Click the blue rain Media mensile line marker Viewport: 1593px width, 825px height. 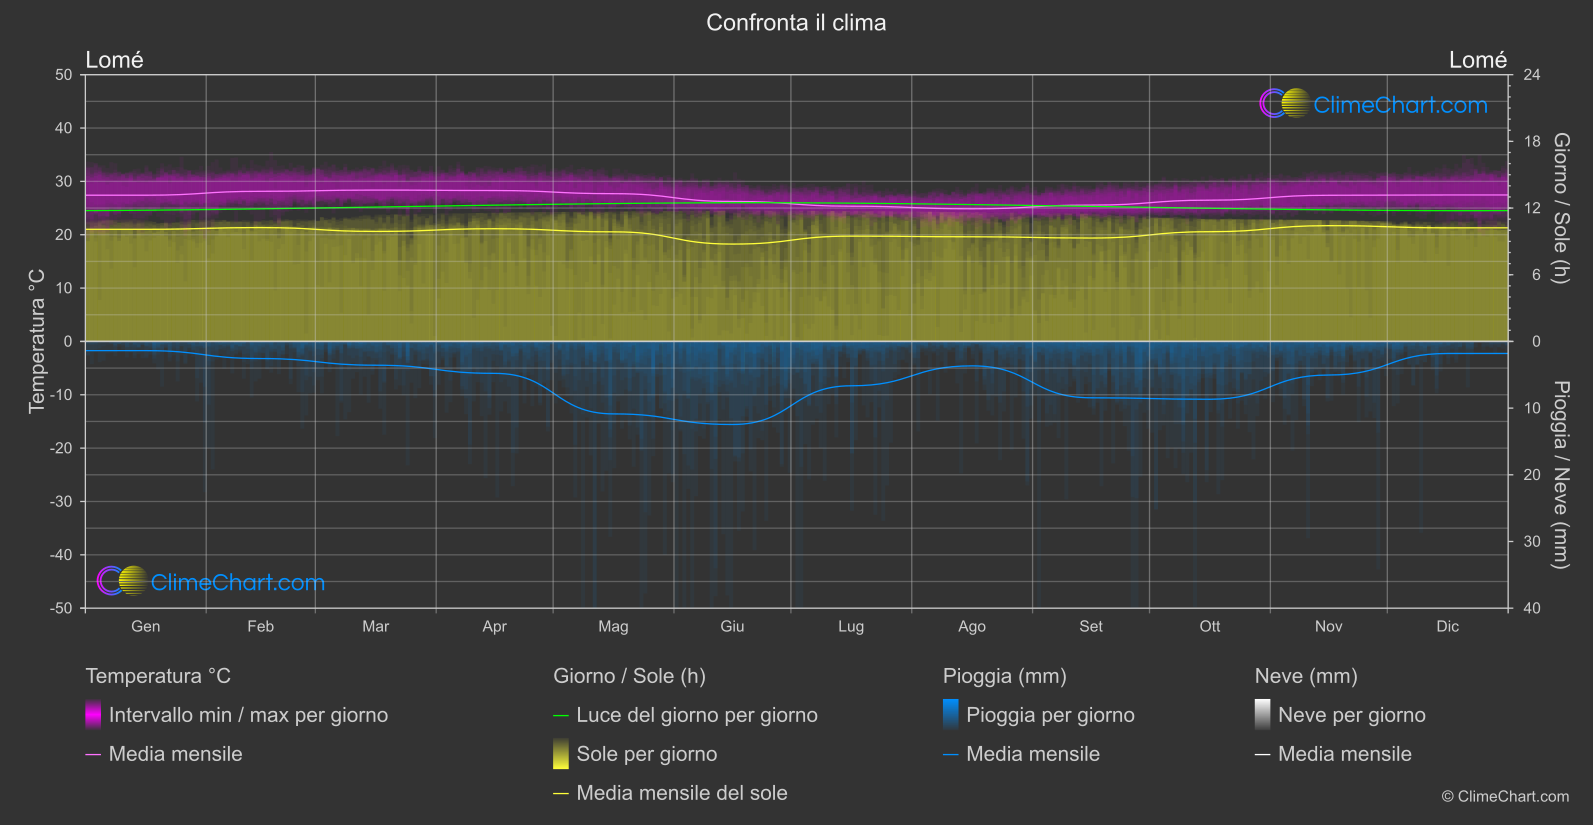(x=951, y=755)
